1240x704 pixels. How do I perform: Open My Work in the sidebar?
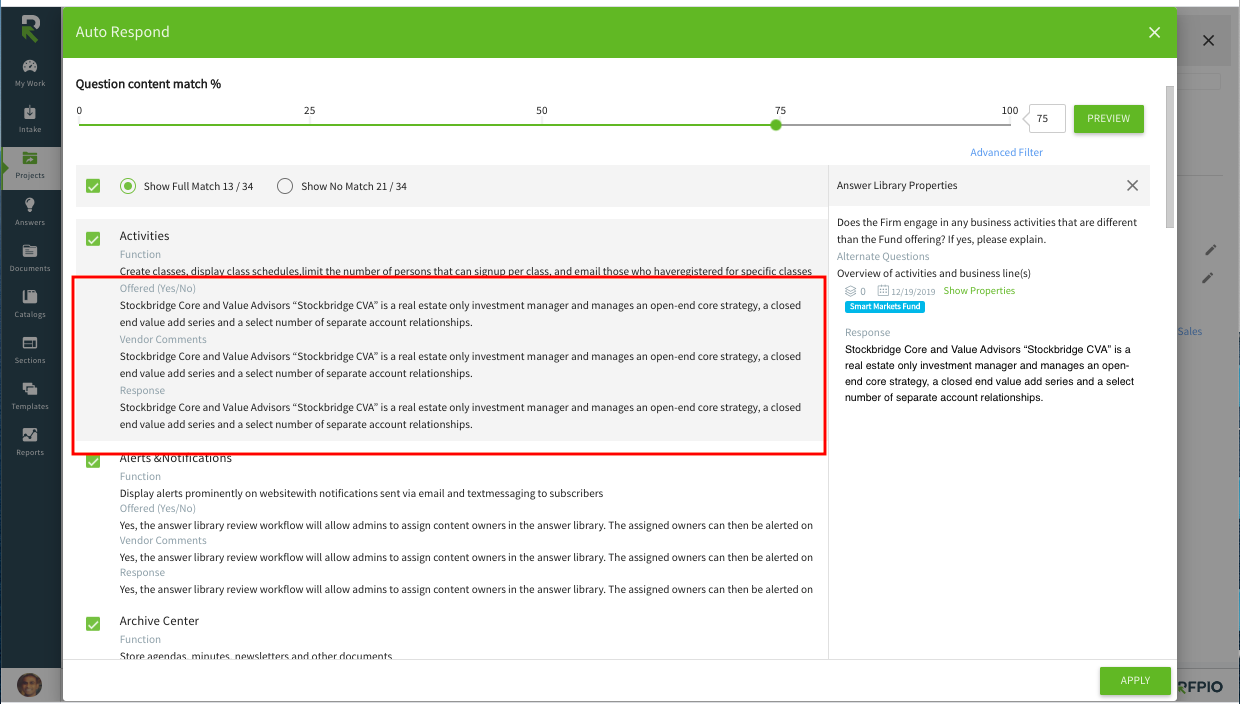(30, 73)
